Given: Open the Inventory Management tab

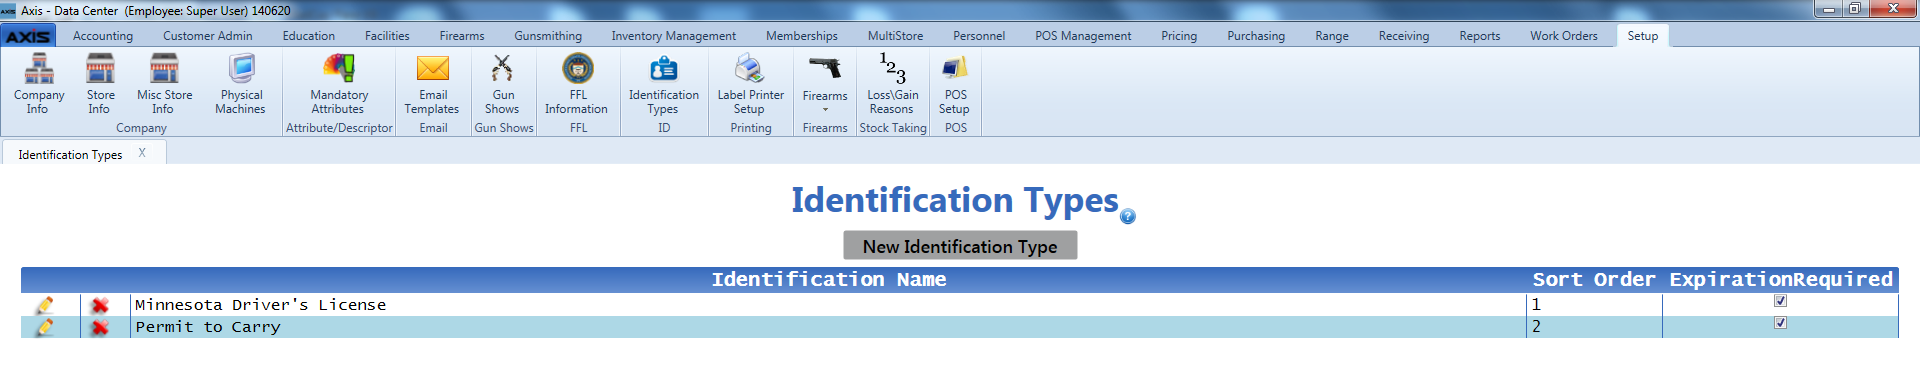Looking at the screenshot, I should [x=674, y=36].
